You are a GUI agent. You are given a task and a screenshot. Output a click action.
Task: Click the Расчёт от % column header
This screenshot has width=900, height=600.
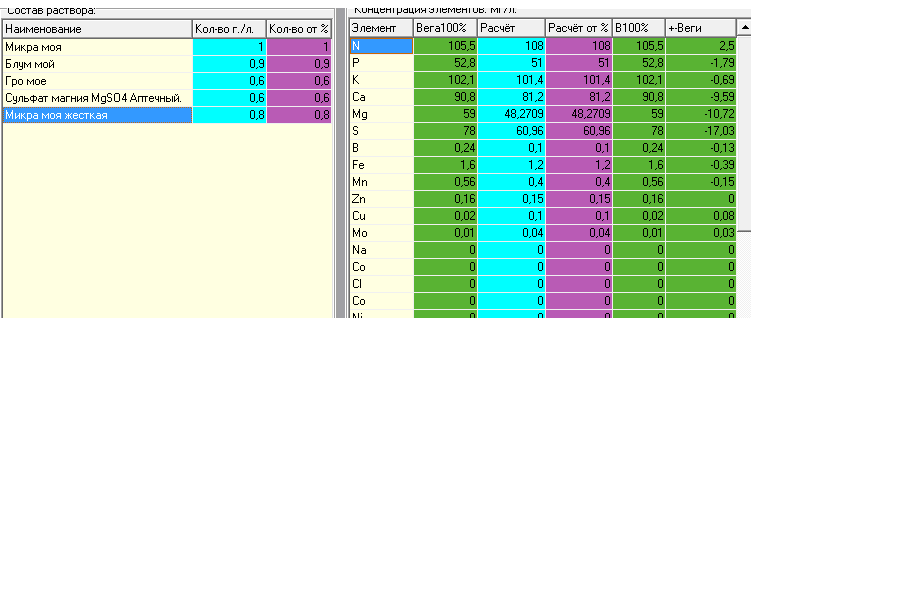[x=579, y=28]
